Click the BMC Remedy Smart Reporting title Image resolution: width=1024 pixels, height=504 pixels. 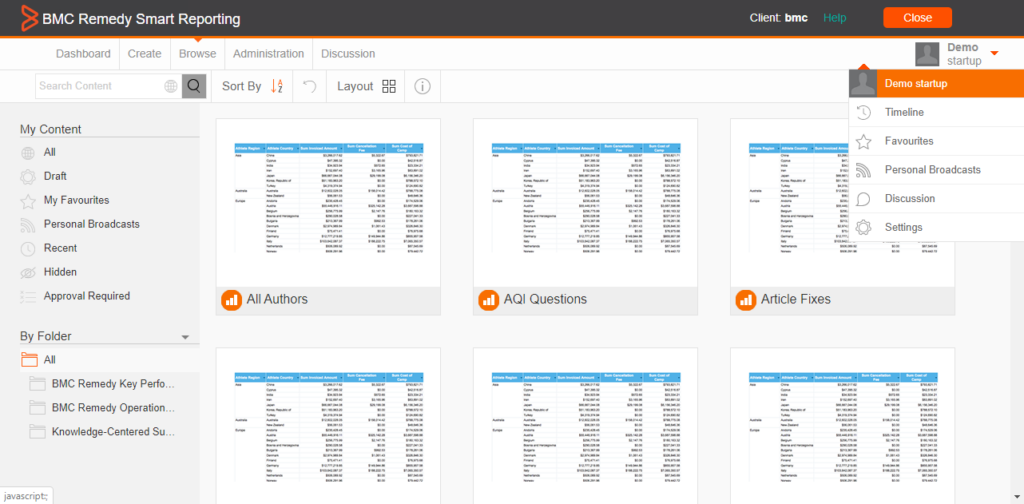[141, 19]
